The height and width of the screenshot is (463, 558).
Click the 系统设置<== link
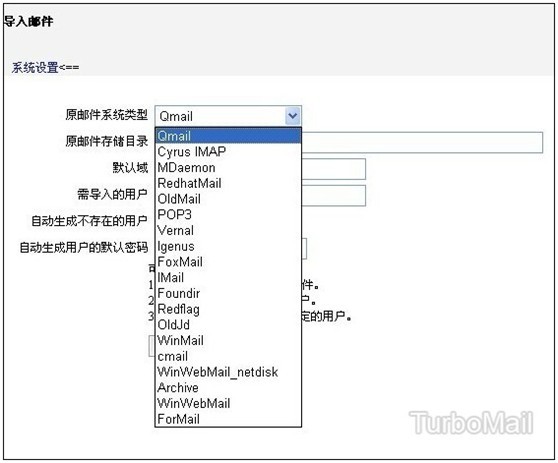pyautogui.click(x=45, y=67)
